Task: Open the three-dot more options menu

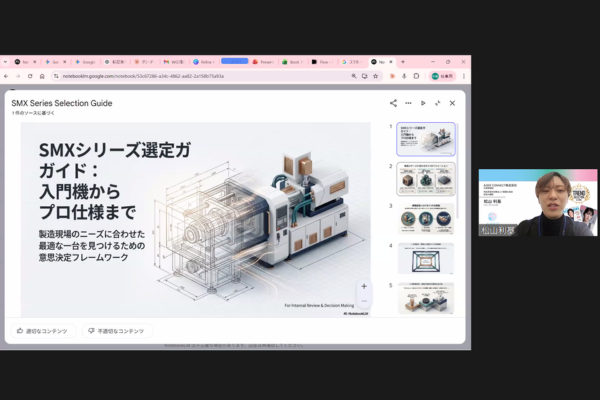Action: (x=408, y=103)
